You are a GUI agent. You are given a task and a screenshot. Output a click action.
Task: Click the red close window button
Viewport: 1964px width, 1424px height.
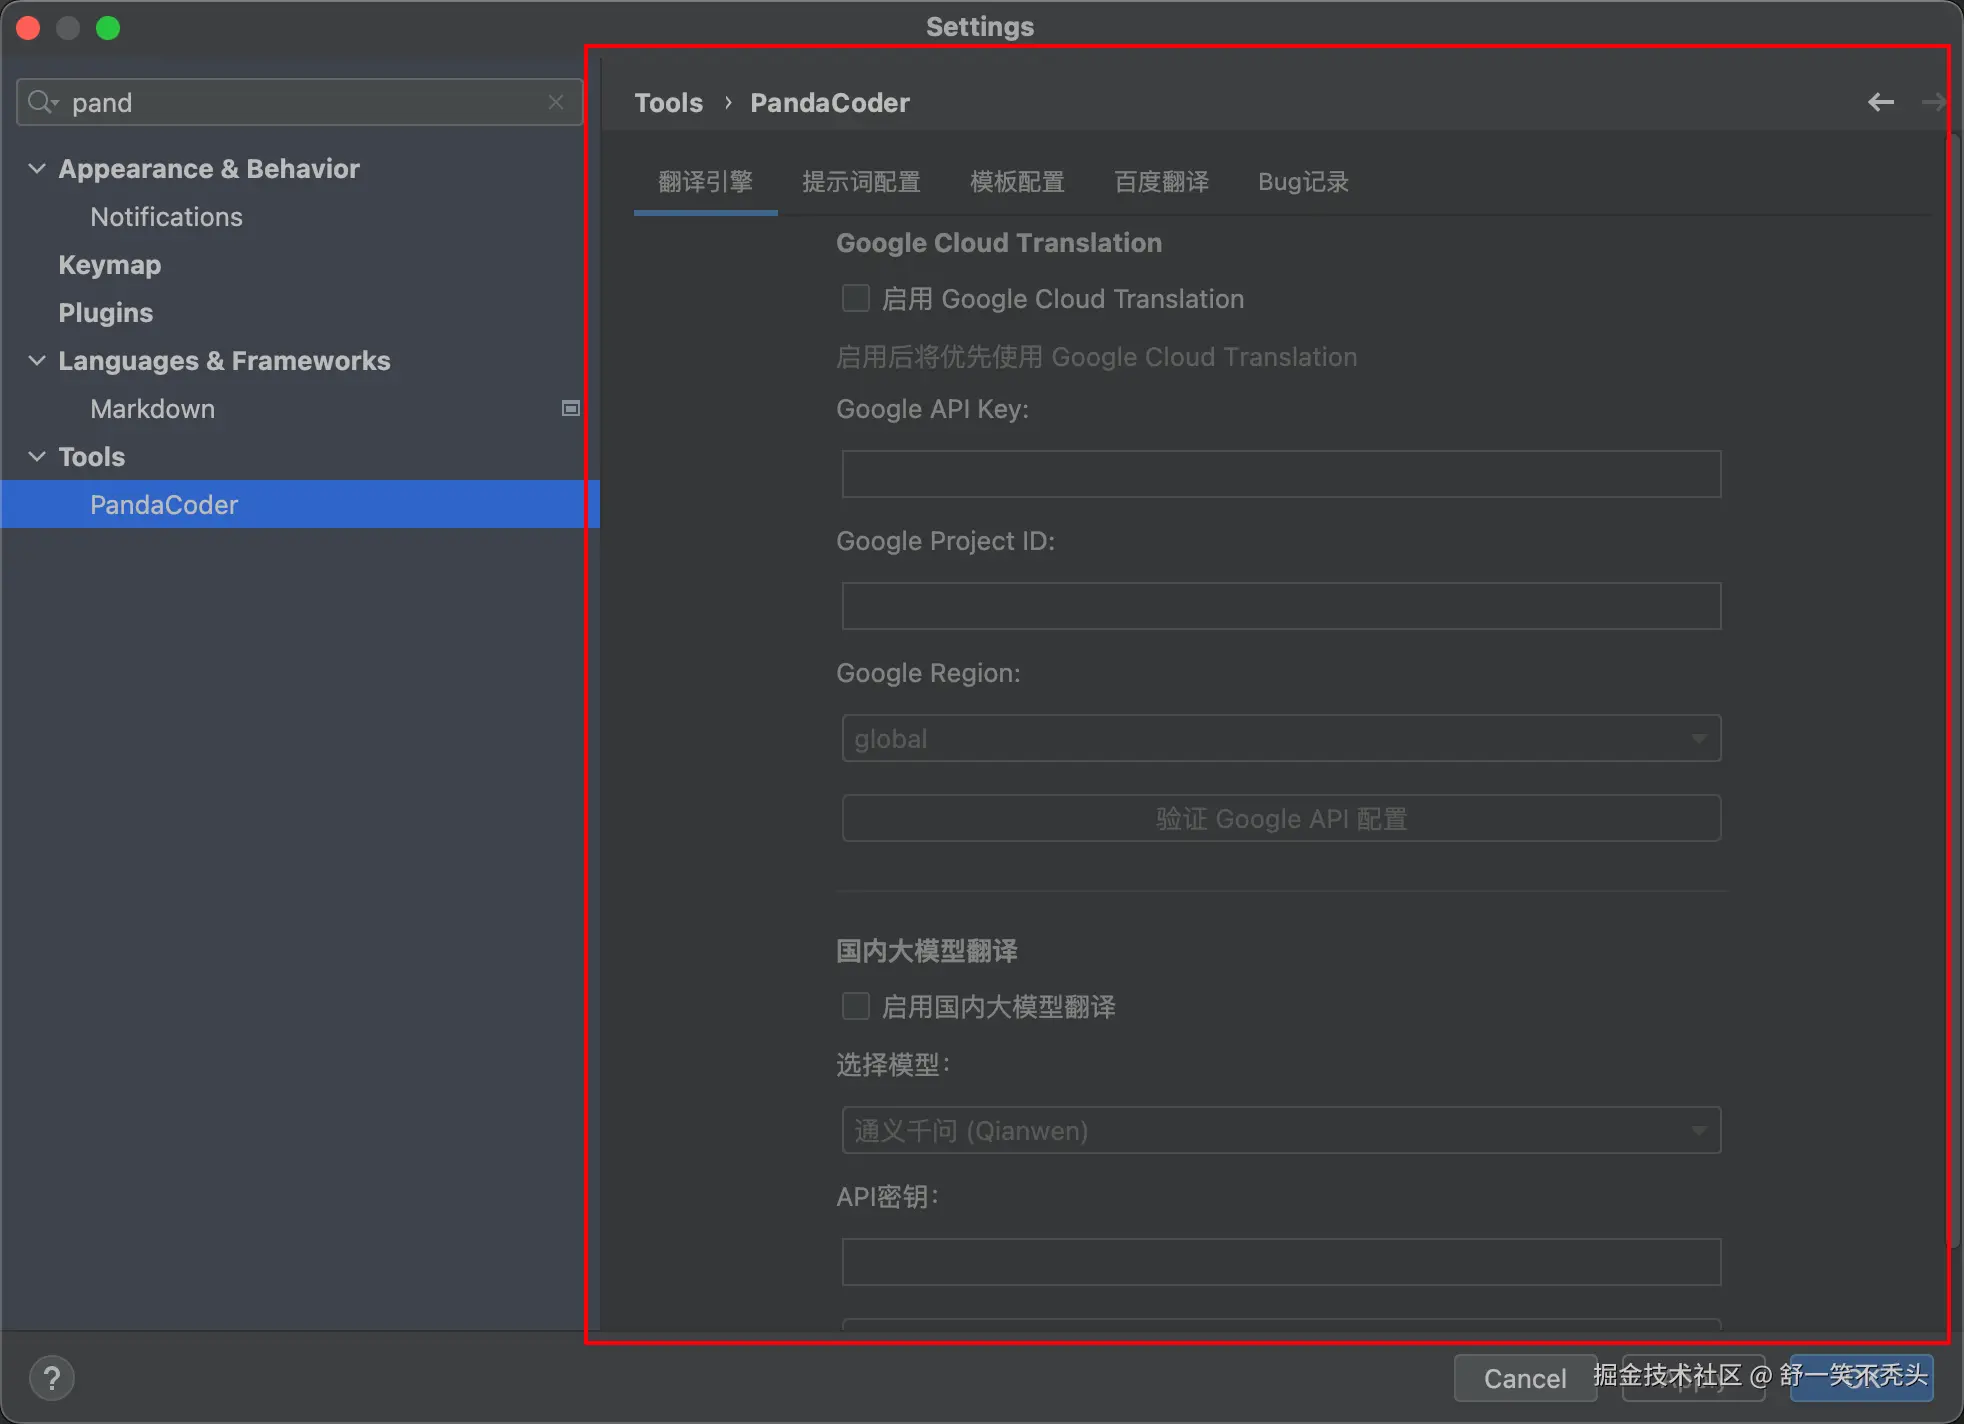click(x=28, y=28)
